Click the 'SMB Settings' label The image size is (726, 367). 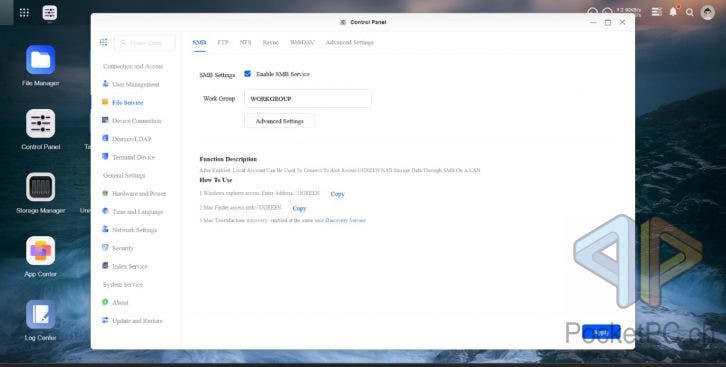[x=217, y=75]
